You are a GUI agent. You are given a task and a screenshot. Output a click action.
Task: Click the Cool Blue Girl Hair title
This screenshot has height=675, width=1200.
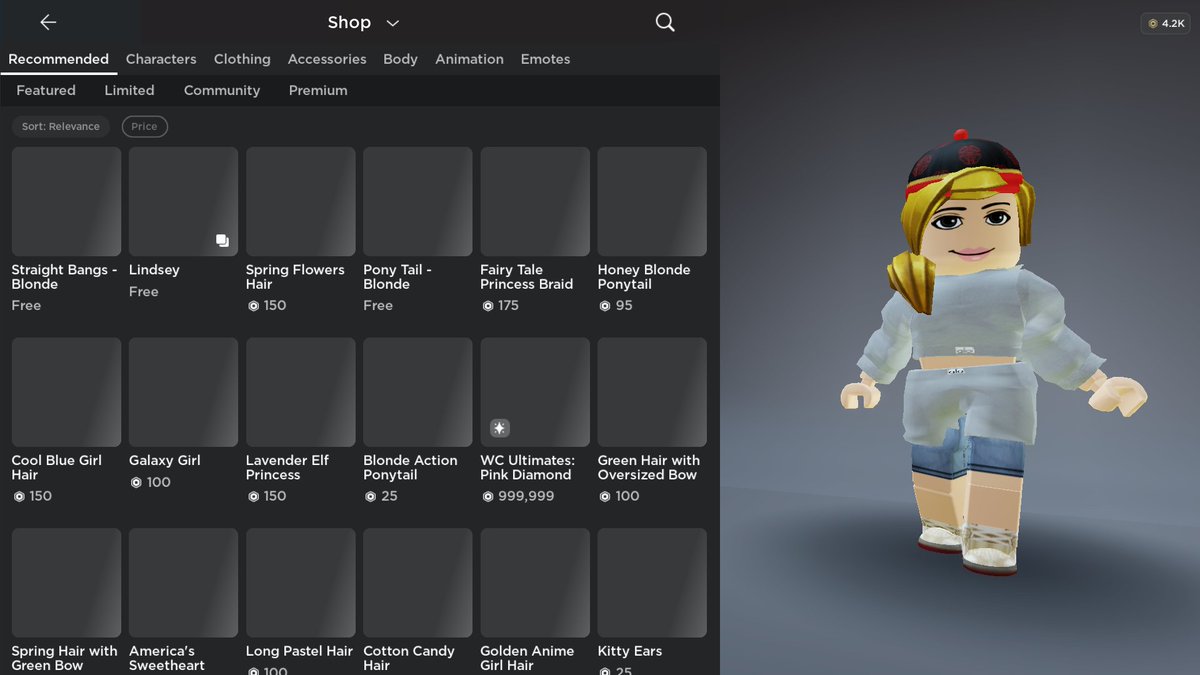57,467
